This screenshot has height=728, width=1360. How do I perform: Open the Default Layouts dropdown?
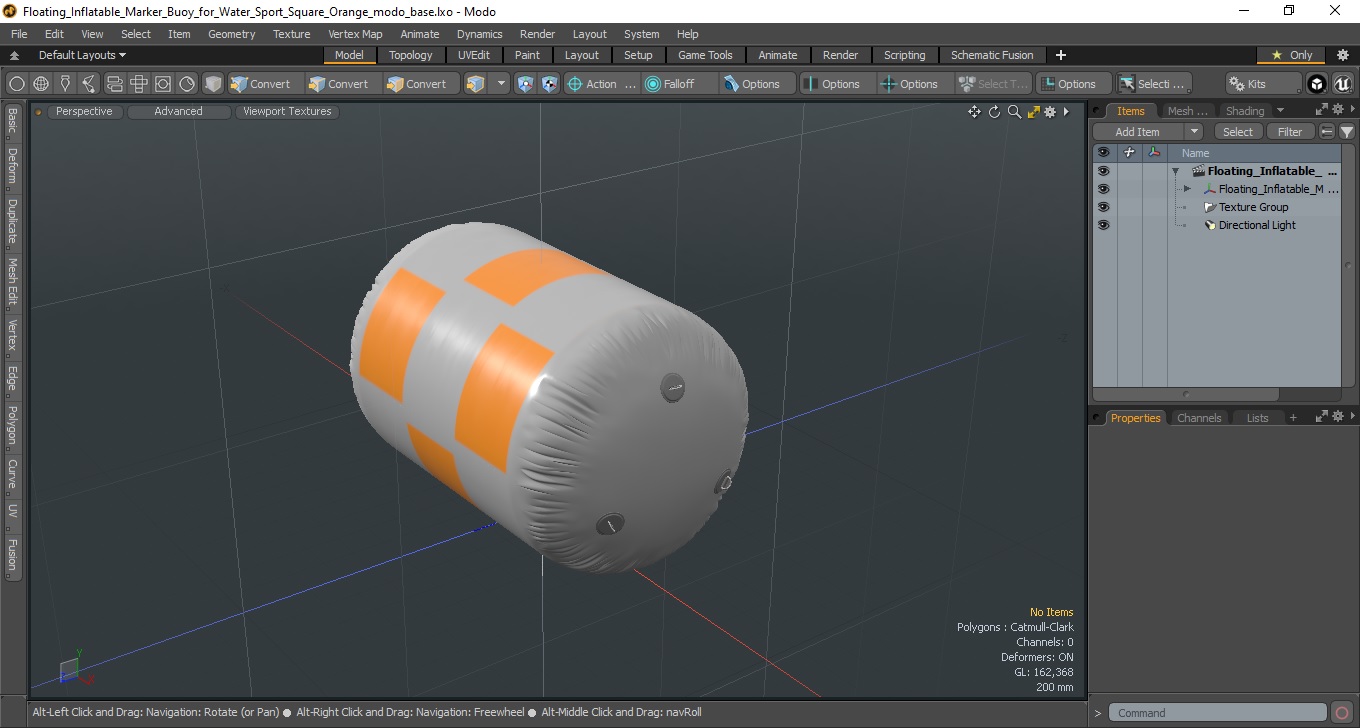(x=82, y=55)
